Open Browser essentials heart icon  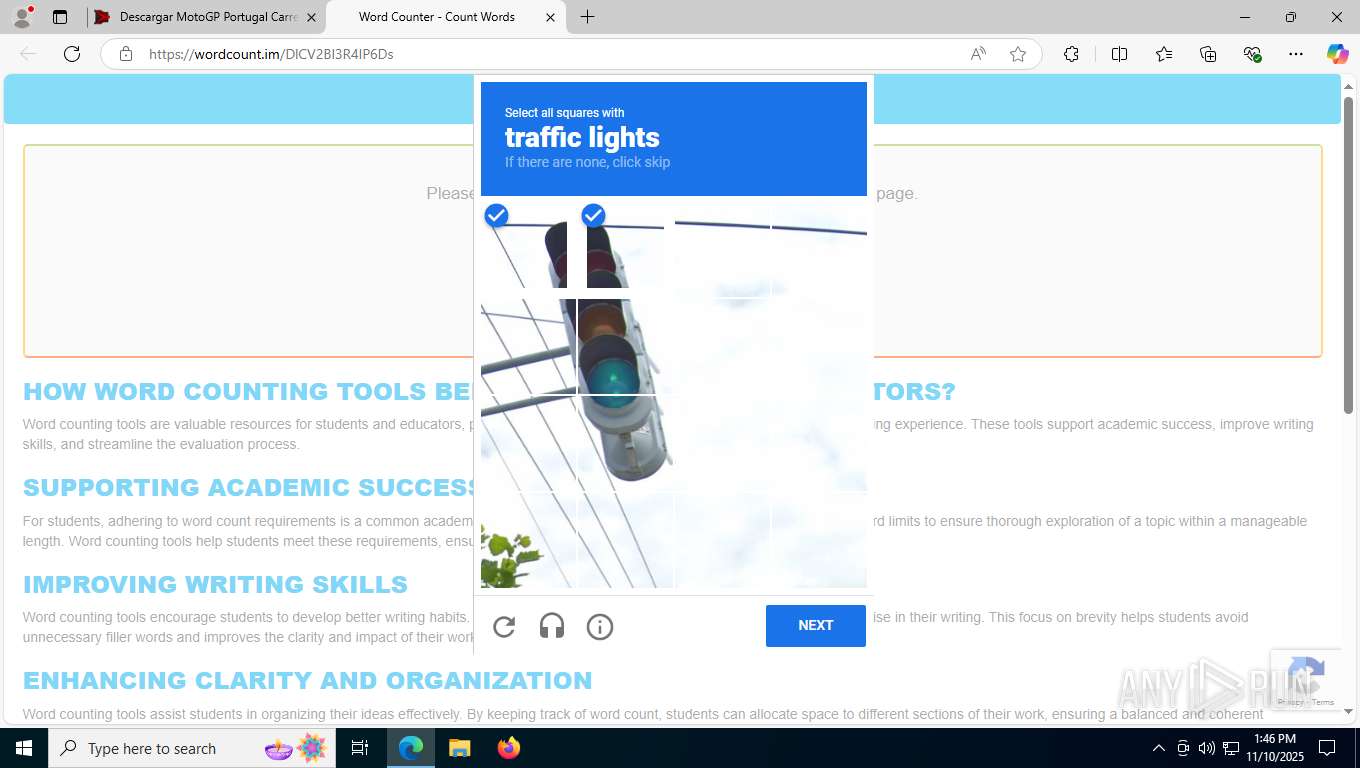[x=1252, y=54]
